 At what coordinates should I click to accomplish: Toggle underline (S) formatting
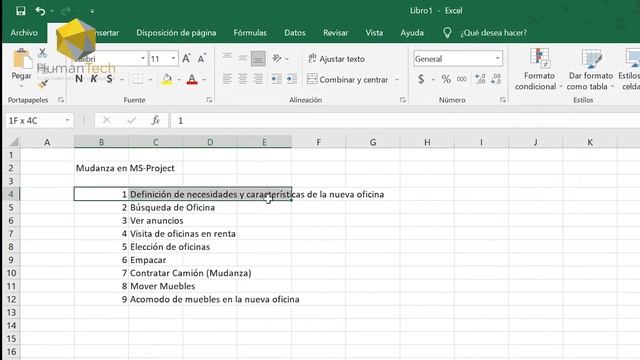pos(109,79)
